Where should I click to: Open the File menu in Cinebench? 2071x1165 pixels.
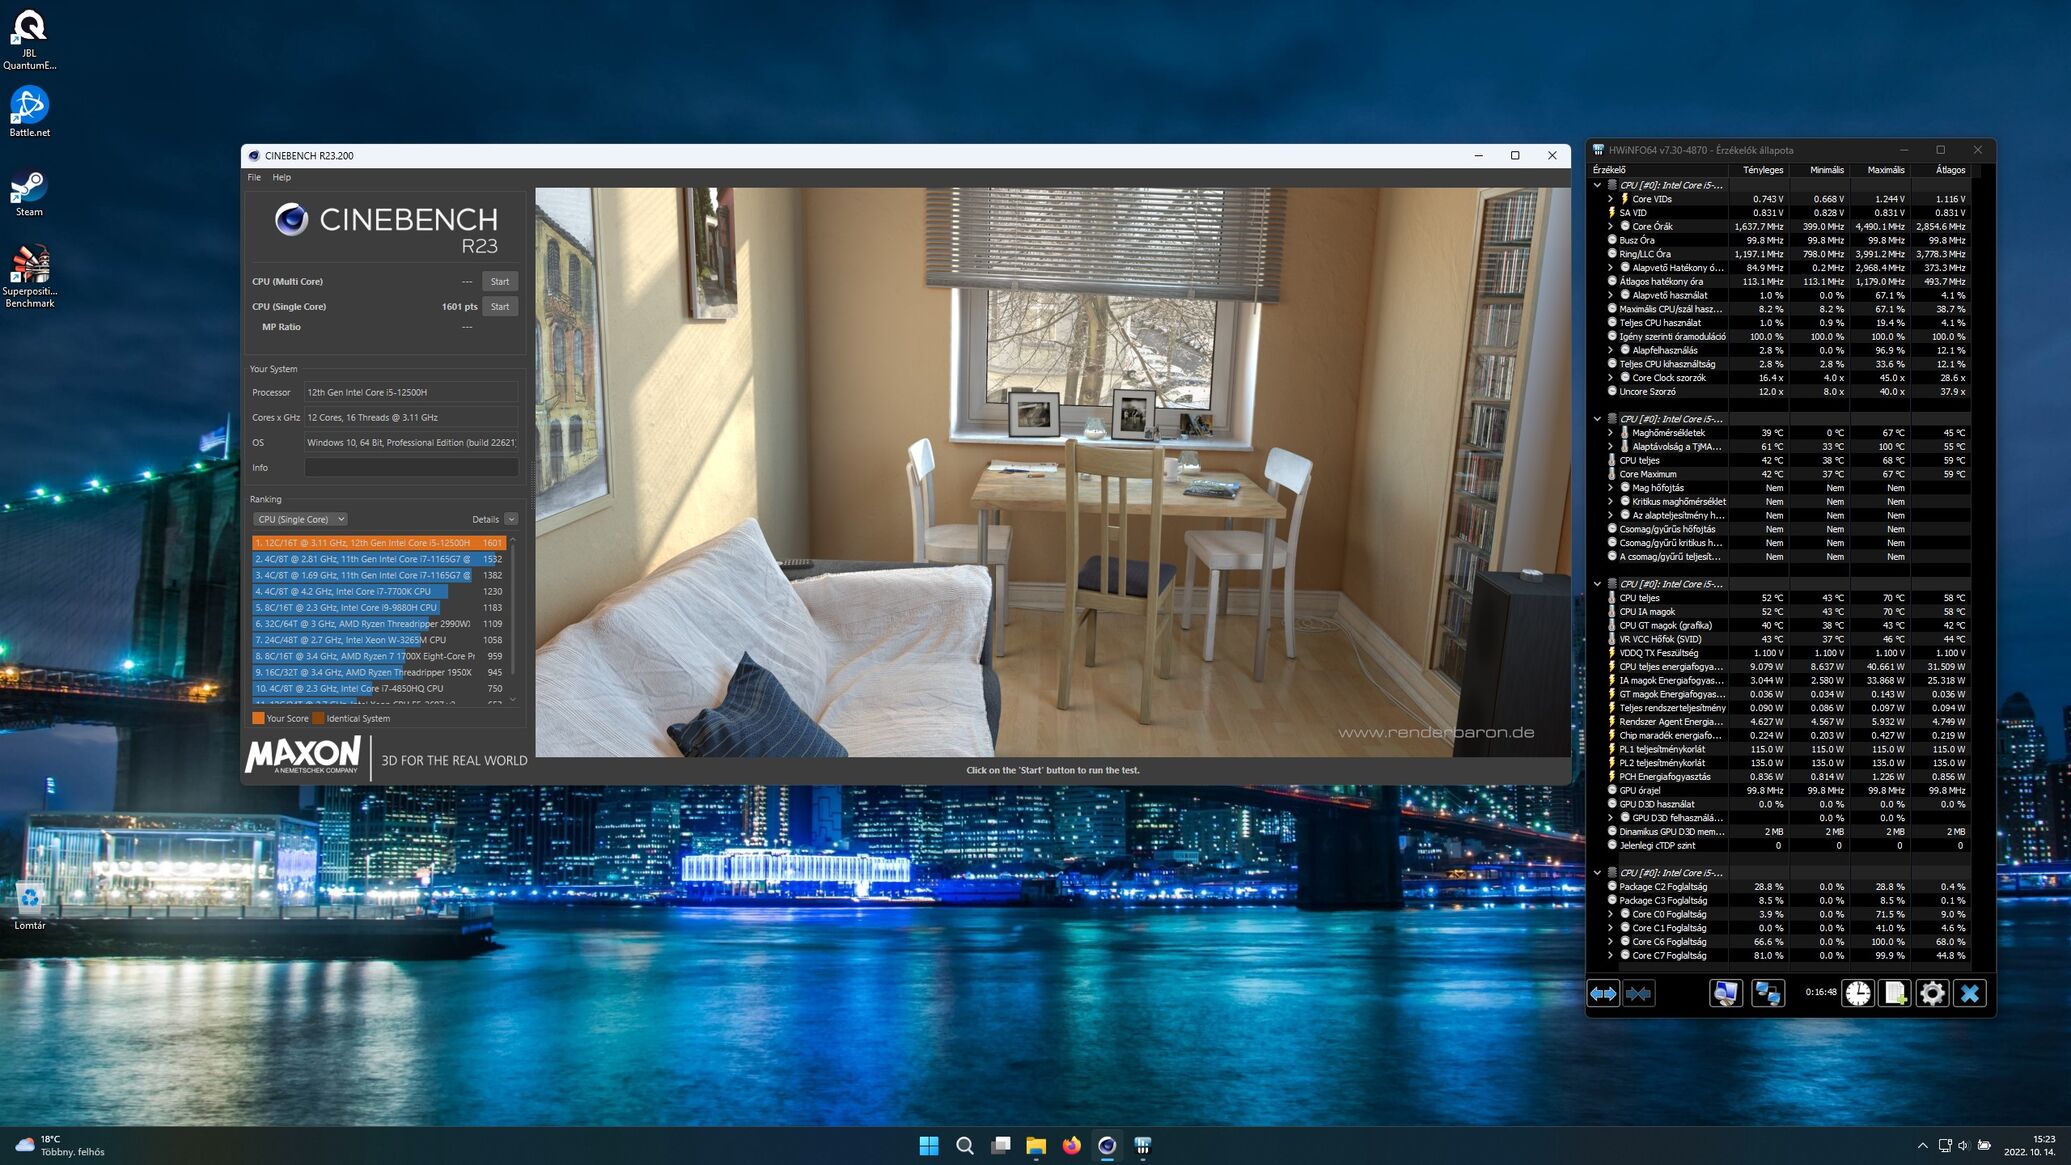(x=254, y=177)
